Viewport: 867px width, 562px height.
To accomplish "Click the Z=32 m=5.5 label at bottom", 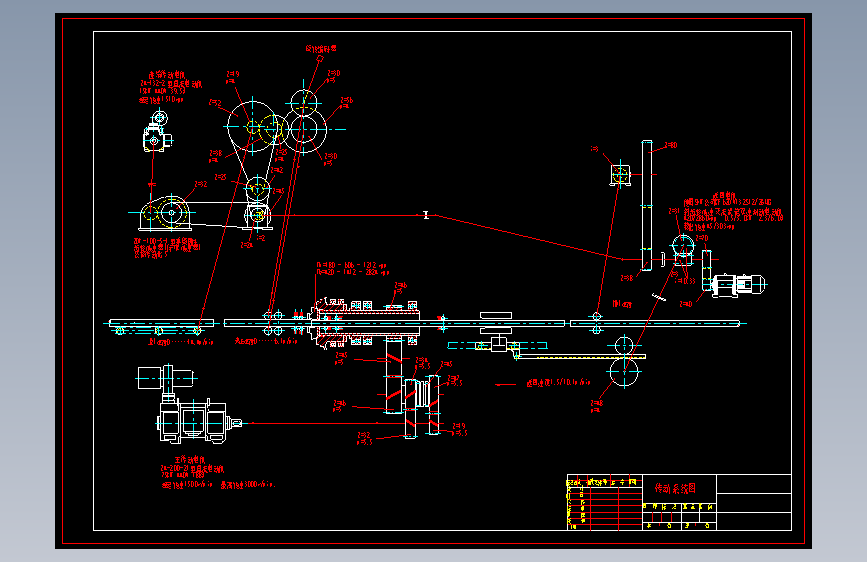I will tap(364, 439).
